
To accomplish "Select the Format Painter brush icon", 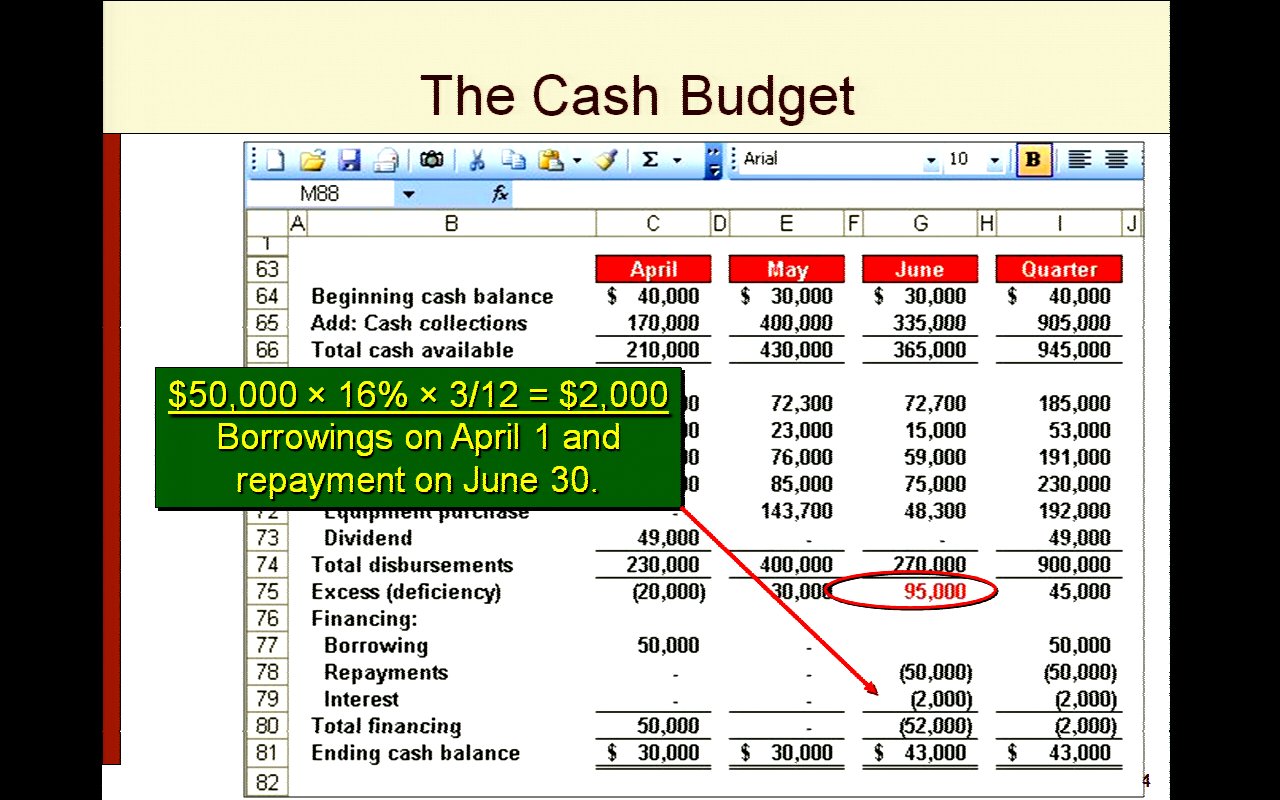I will point(606,160).
